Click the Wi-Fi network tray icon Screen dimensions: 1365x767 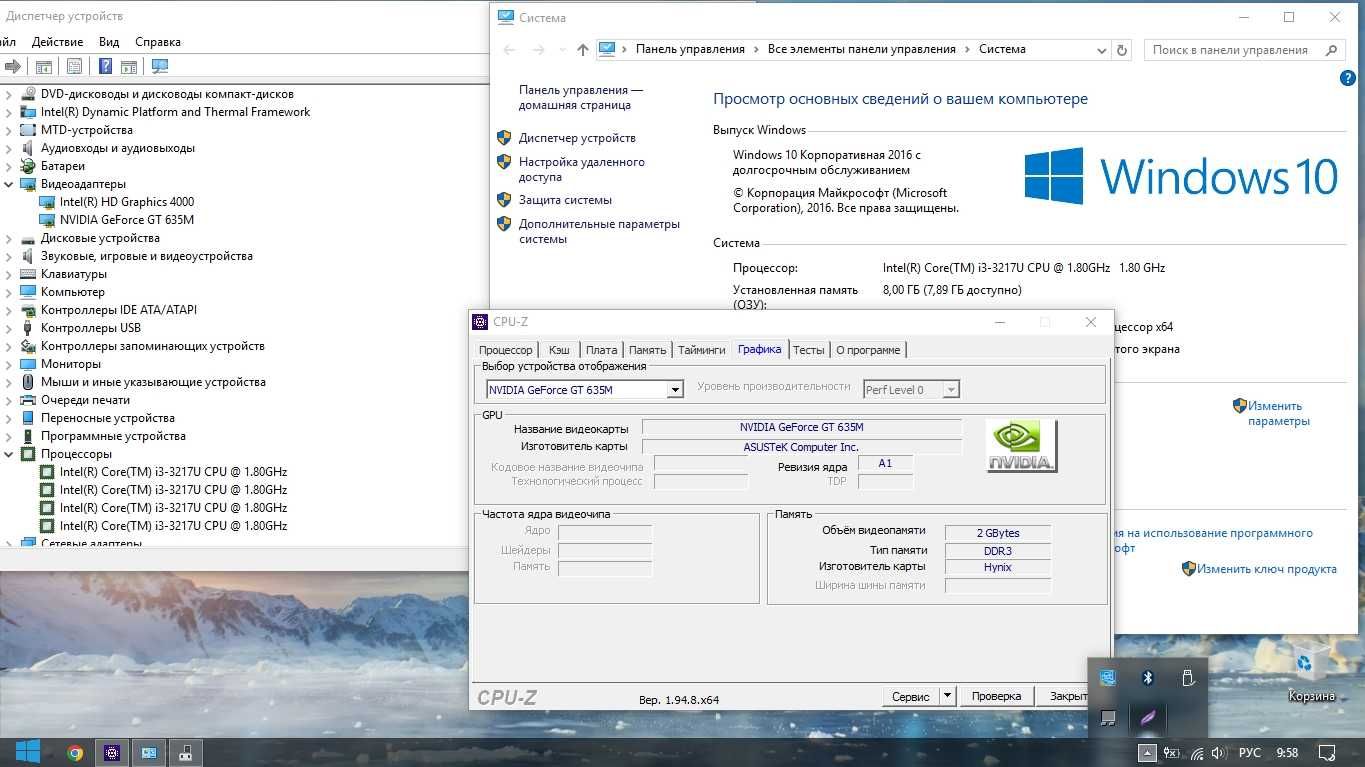1197,753
